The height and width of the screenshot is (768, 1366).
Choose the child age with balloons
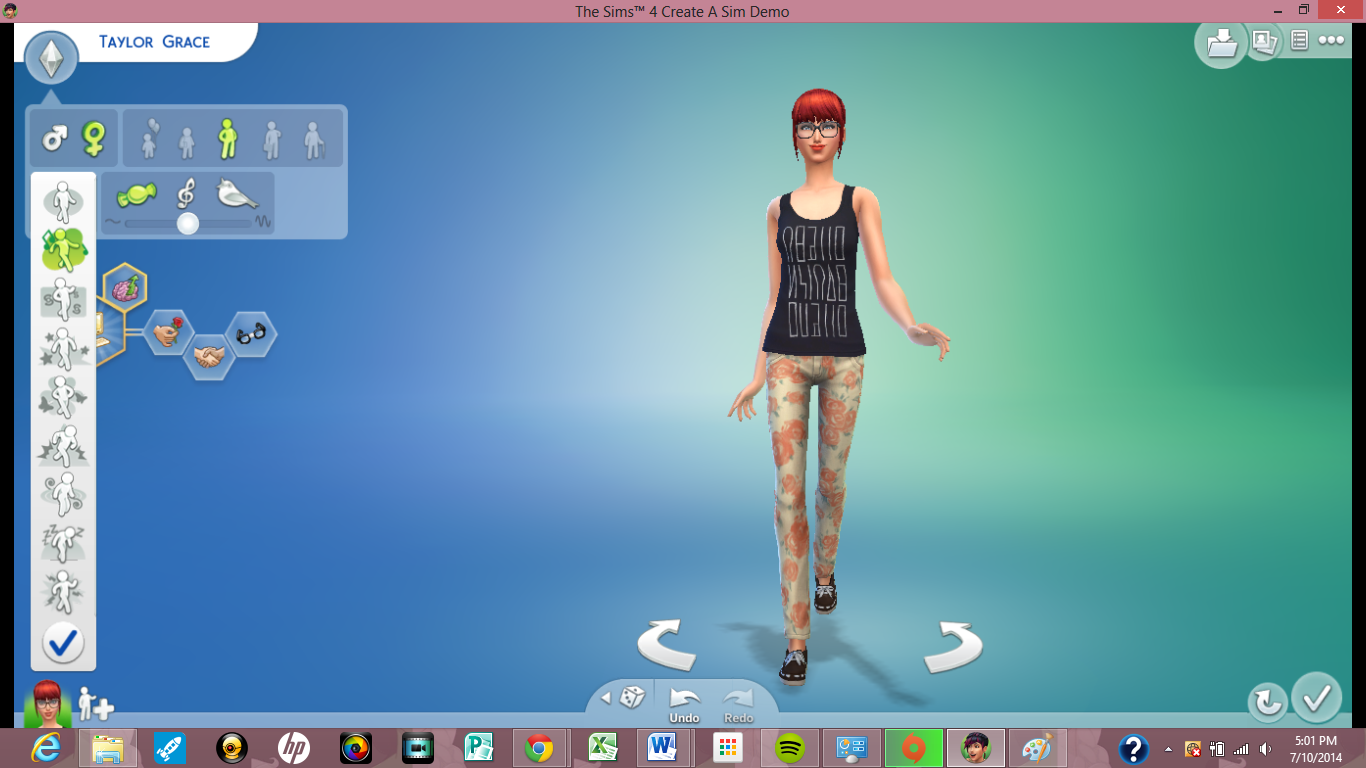click(x=149, y=139)
